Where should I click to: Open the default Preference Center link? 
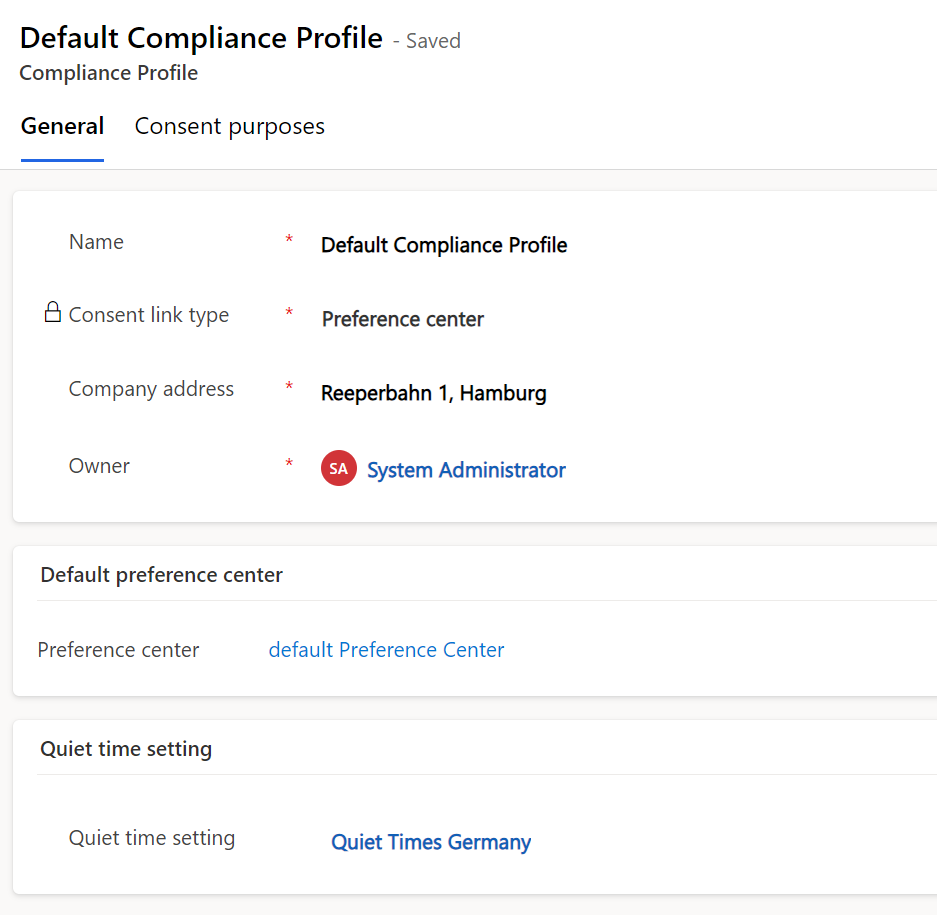point(386,649)
